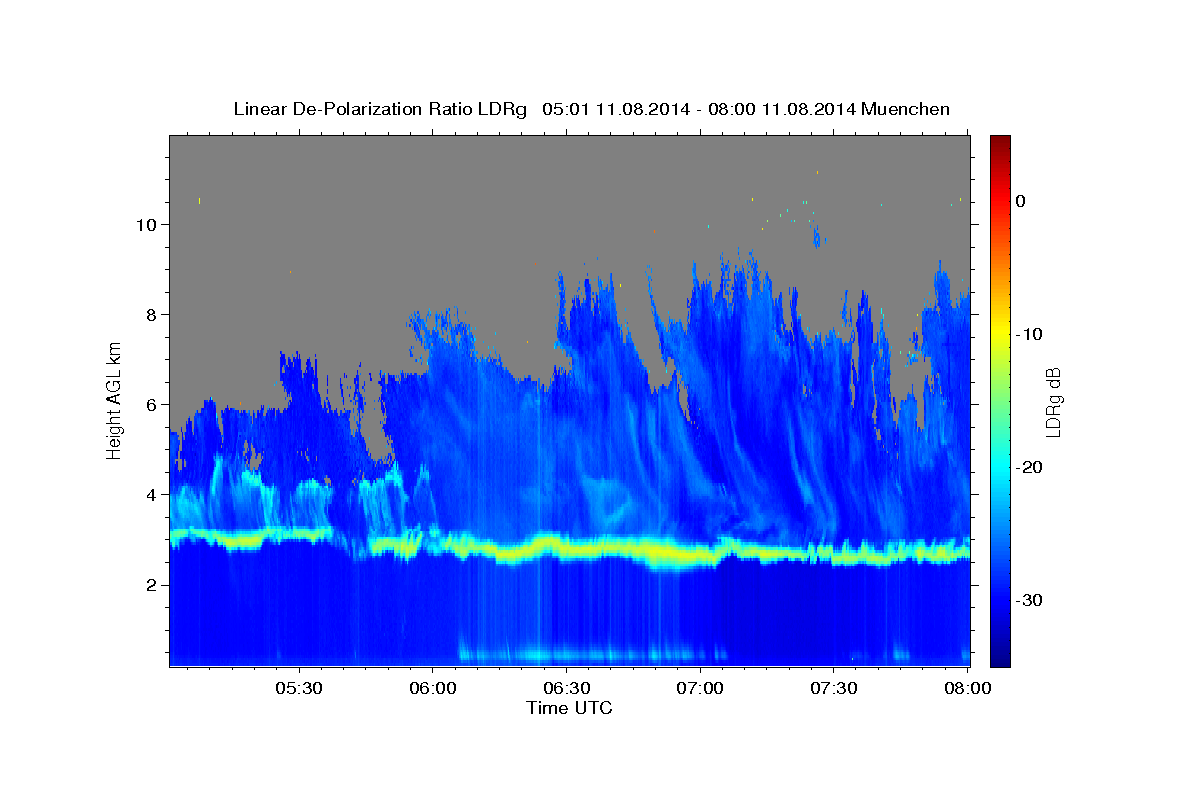This screenshot has width=1200, height=800.
Task: Click the 'Time UTC' axis label
Action: coord(569,708)
